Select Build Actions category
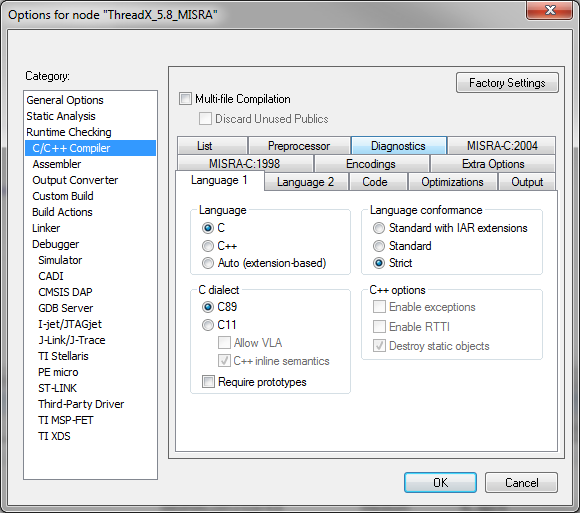 pos(90,212)
